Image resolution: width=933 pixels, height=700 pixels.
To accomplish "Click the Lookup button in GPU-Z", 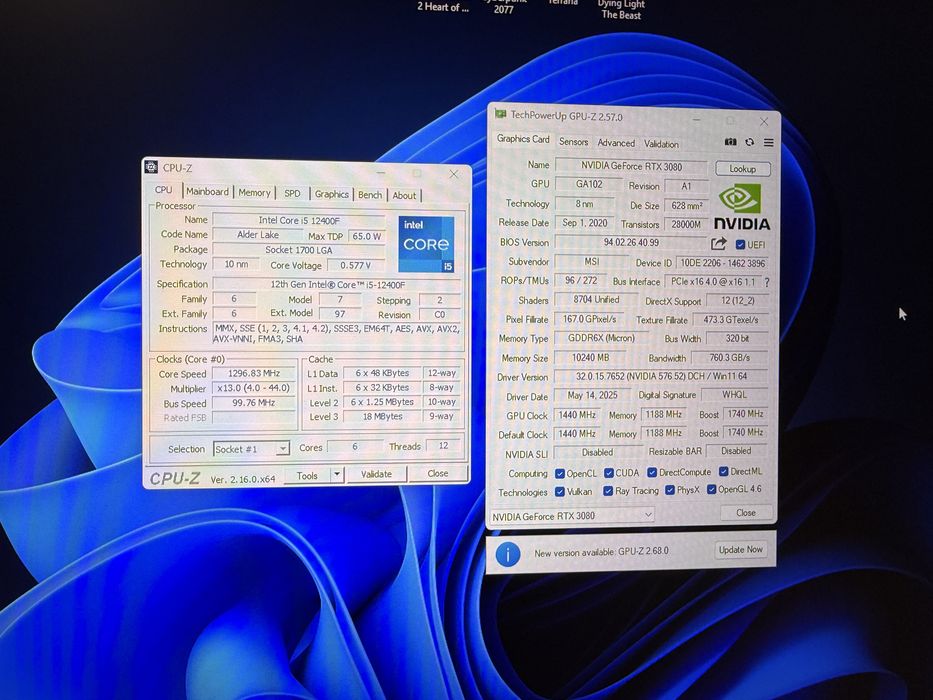I will (x=743, y=168).
